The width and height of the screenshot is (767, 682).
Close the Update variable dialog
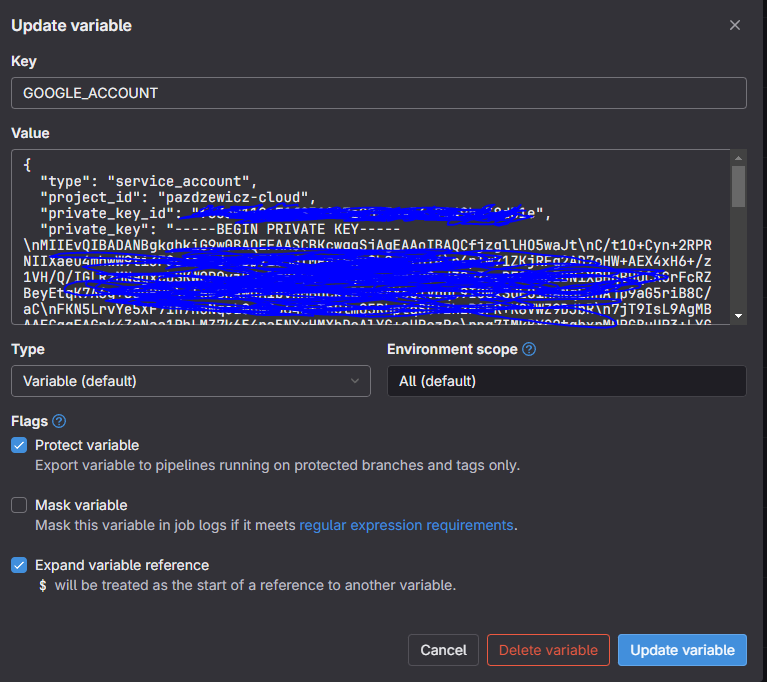pyautogui.click(x=735, y=25)
